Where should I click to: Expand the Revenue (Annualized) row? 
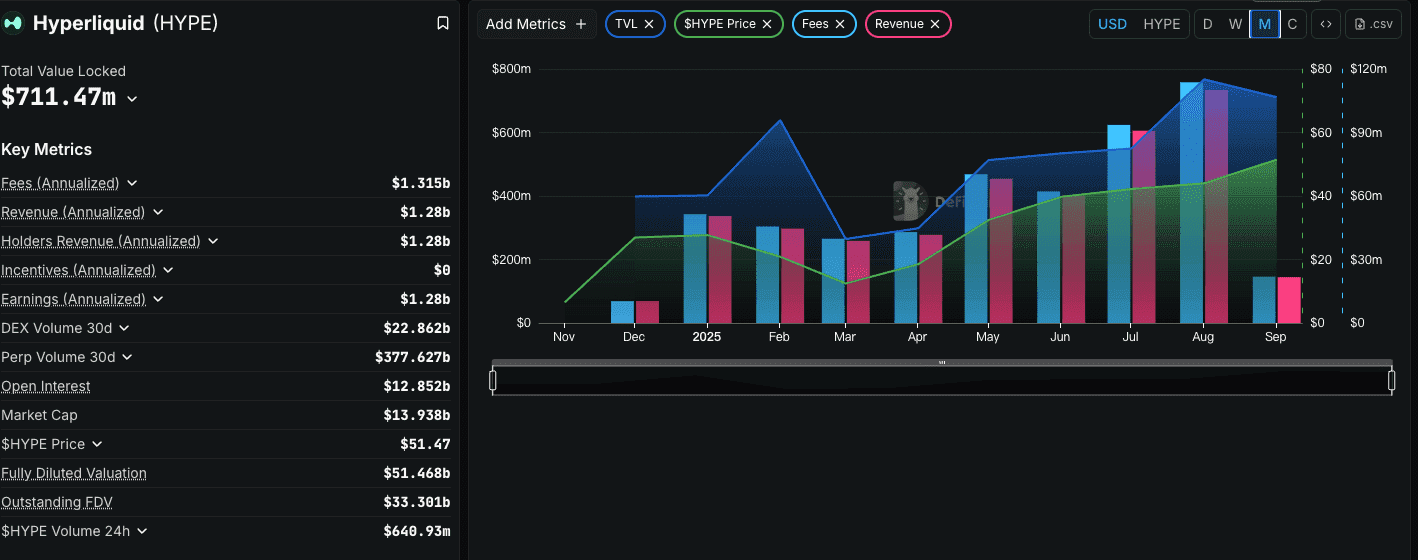point(158,212)
